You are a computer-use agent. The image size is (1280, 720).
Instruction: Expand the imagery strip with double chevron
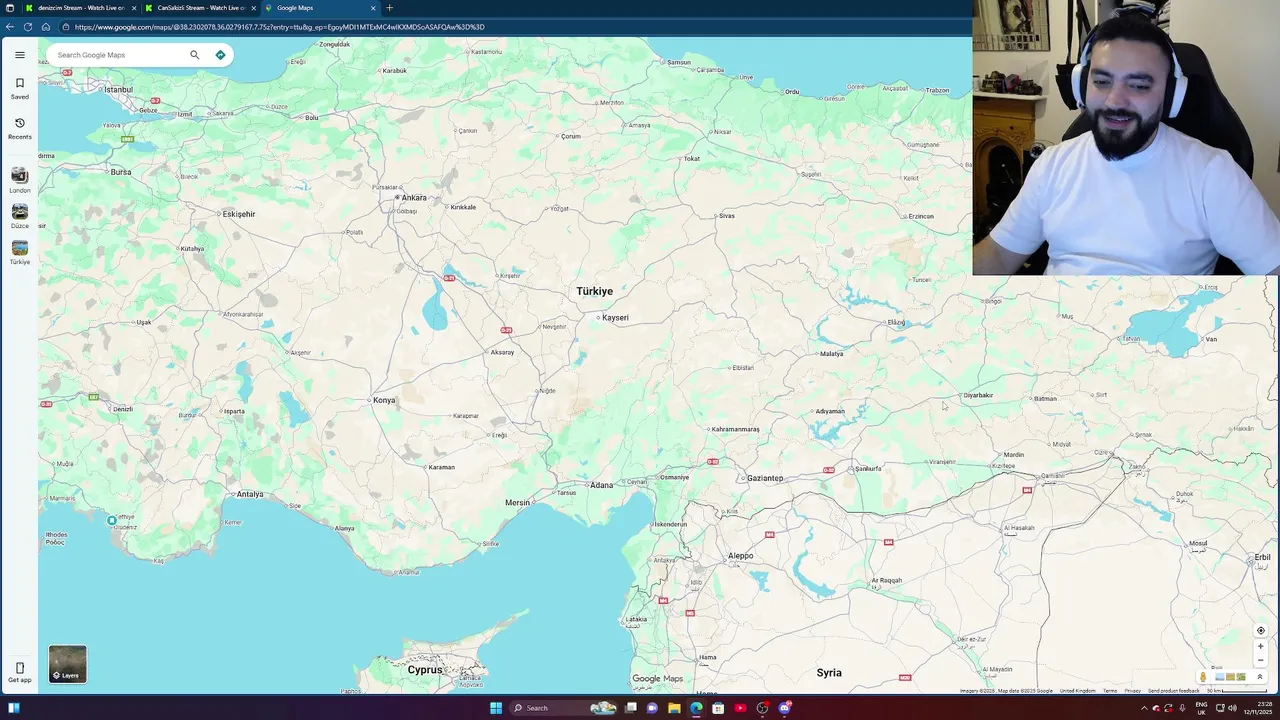(1260, 677)
